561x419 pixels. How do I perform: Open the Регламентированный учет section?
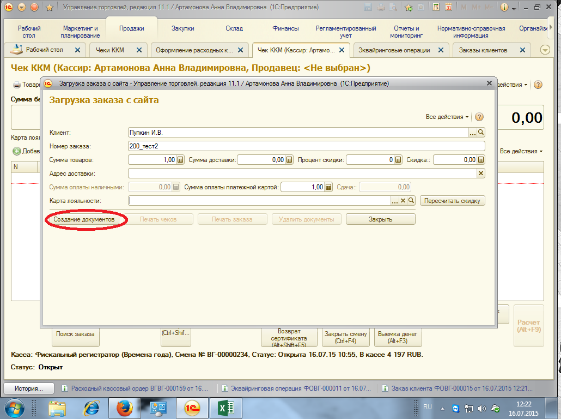click(346, 31)
